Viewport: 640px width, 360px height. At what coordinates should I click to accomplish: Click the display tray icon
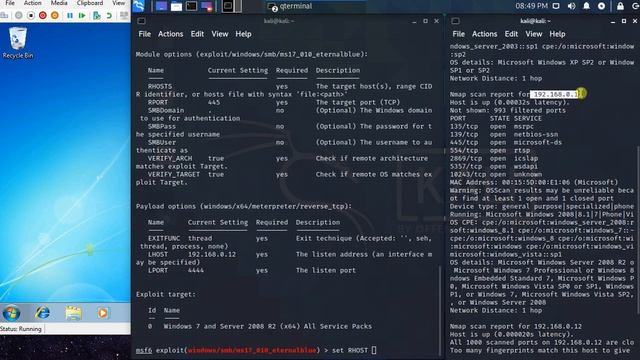pos(556,6)
